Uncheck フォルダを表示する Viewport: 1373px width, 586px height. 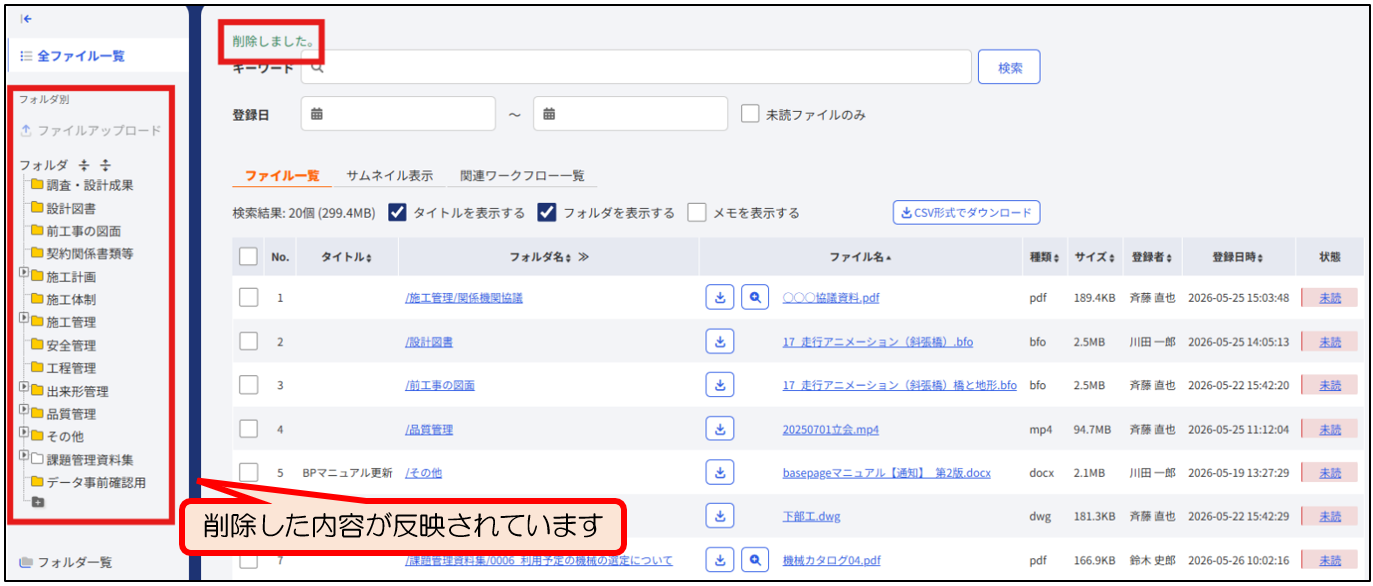coord(547,212)
